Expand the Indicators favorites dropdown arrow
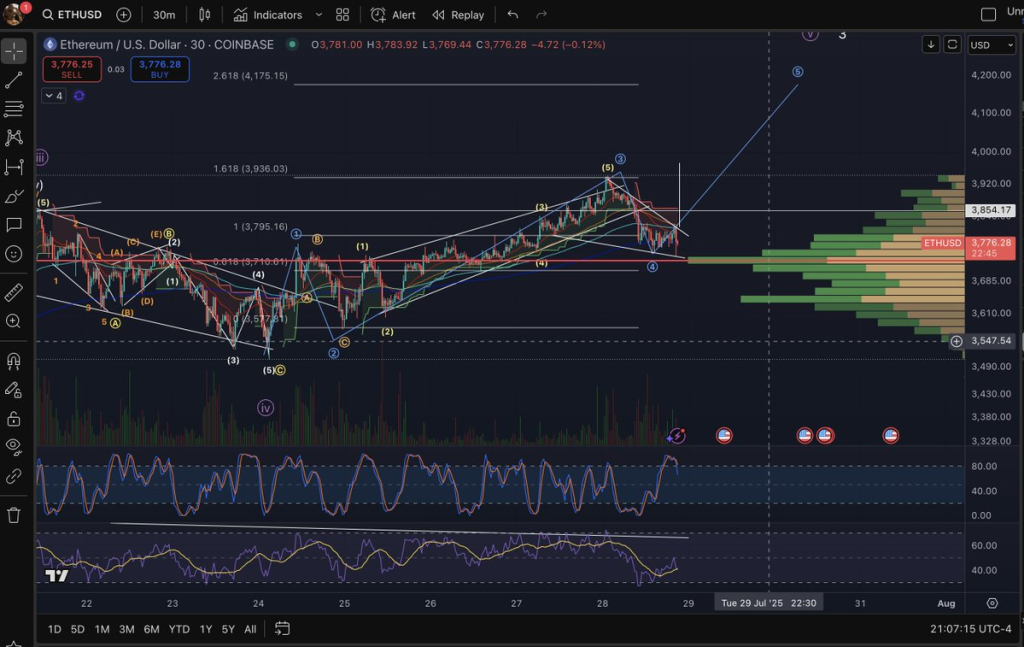The height and width of the screenshot is (647, 1024). tap(318, 15)
